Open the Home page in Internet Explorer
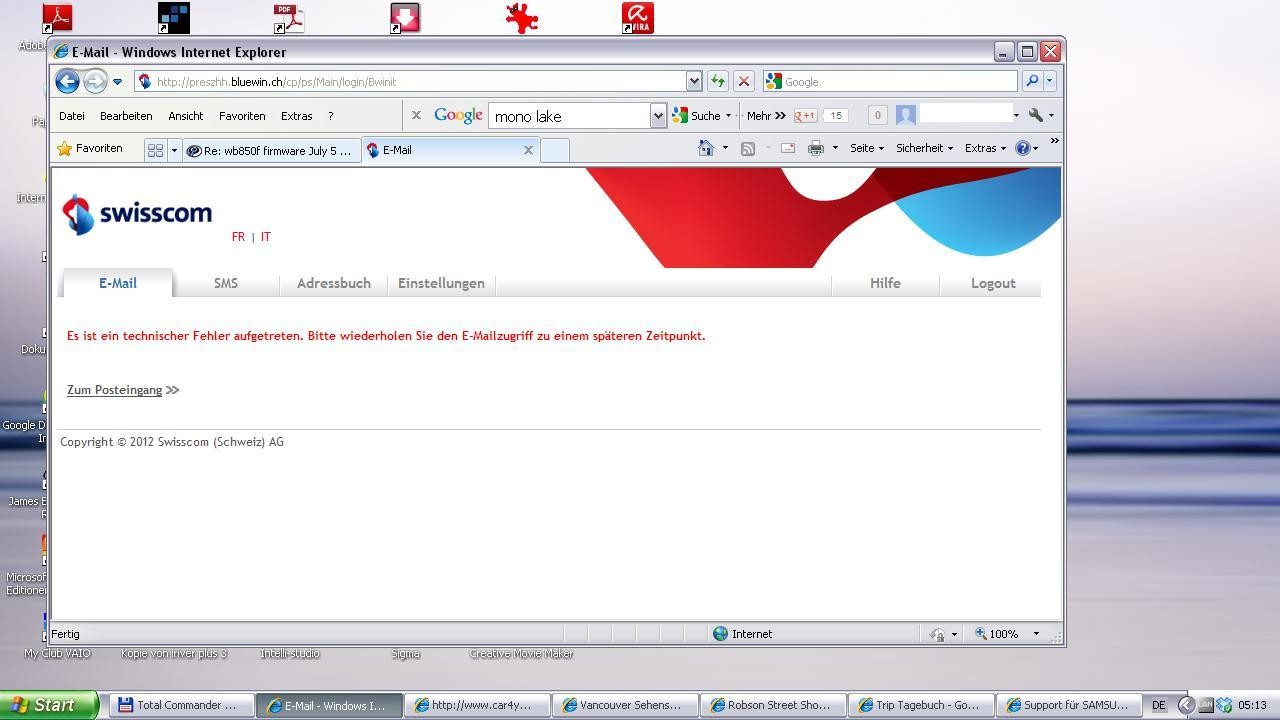The height and width of the screenshot is (720, 1280). 706,147
